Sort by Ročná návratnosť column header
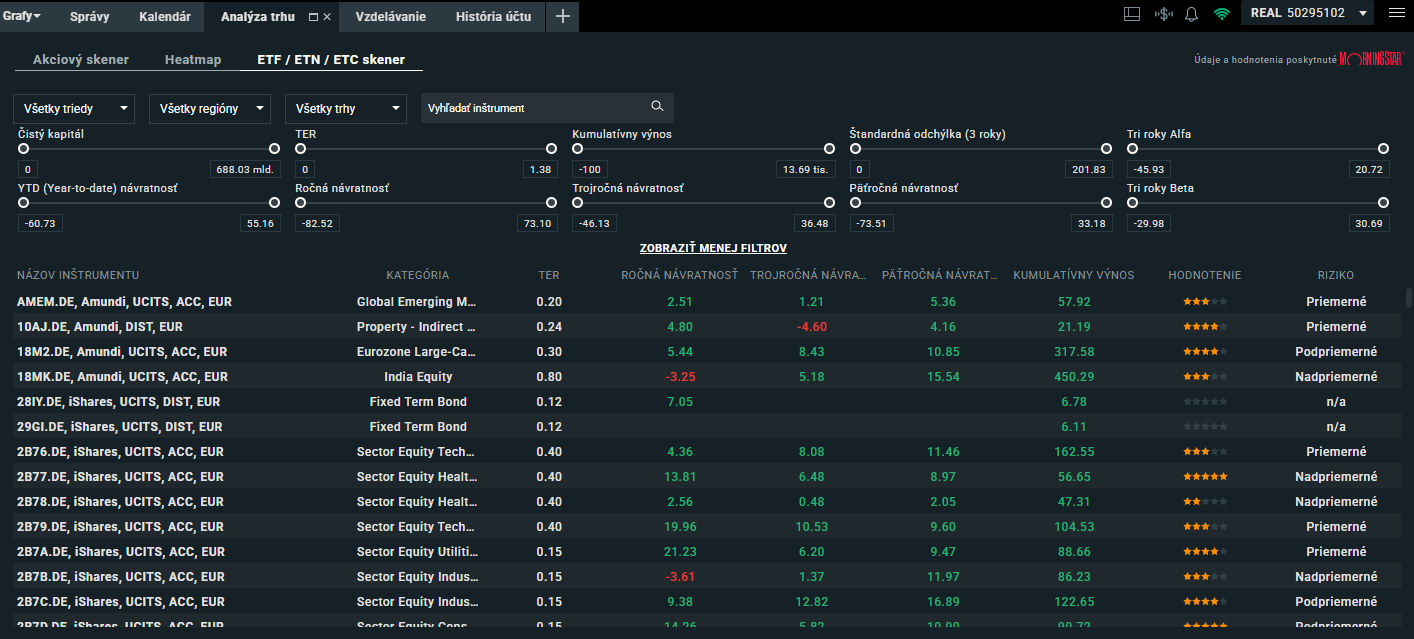This screenshot has width=1414, height=639. [679, 275]
